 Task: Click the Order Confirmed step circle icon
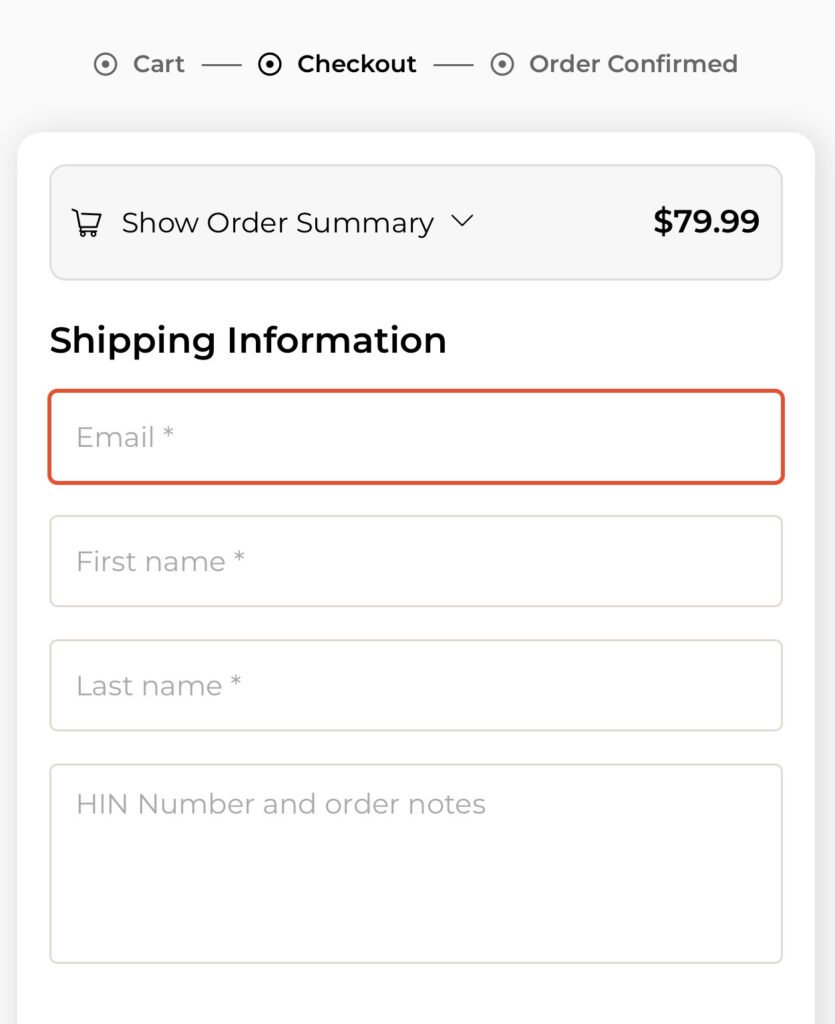point(502,64)
